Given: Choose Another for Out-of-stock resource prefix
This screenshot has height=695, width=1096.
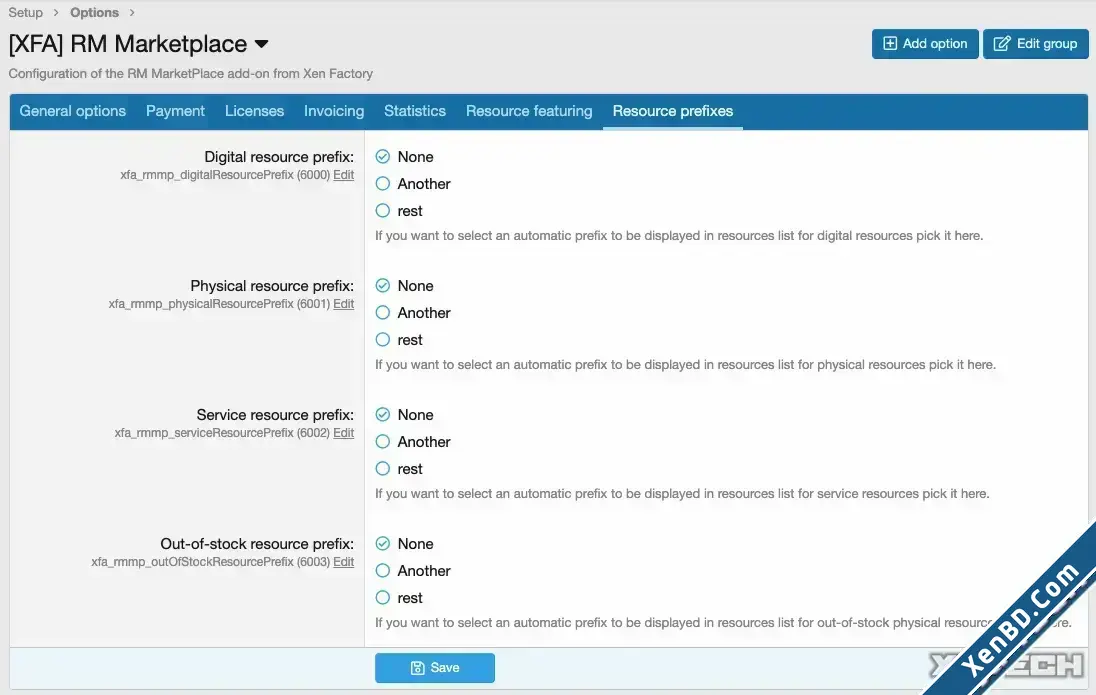Looking at the screenshot, I should click(382, 571).
